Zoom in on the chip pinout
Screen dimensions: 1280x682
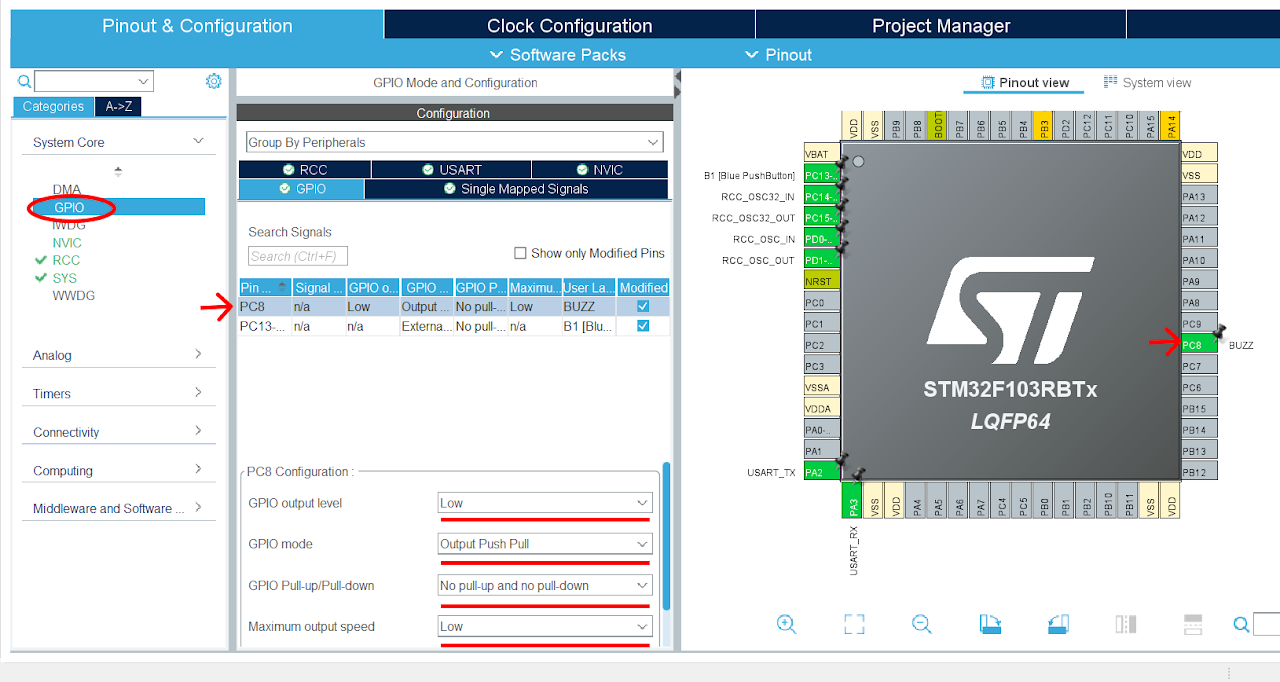click(x=786, y=624)
